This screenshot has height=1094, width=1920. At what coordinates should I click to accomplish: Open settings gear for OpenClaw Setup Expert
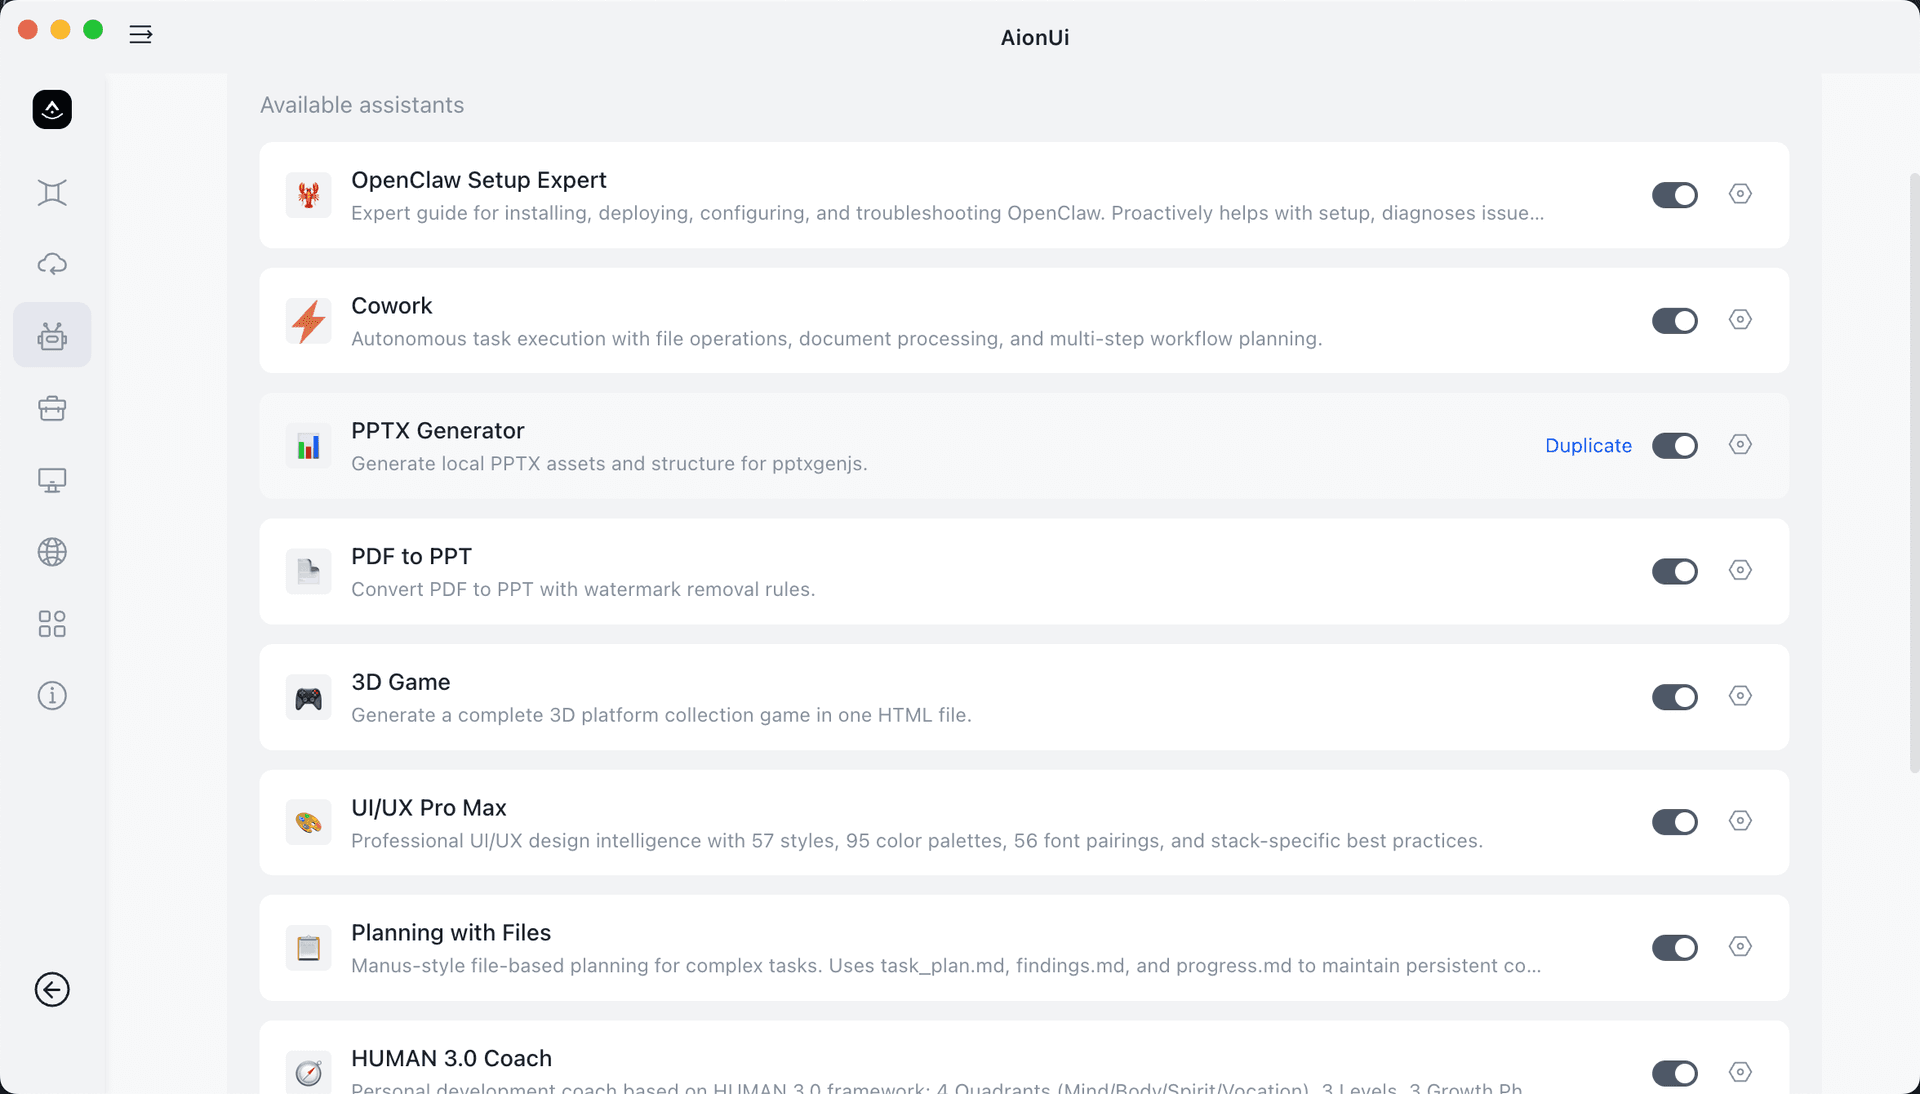[x=1740, y=194]
